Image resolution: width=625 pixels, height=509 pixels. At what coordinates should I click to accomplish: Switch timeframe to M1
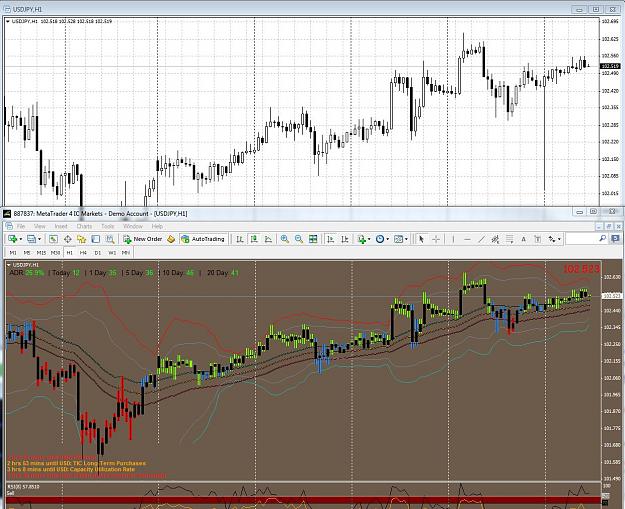point(13,253)
